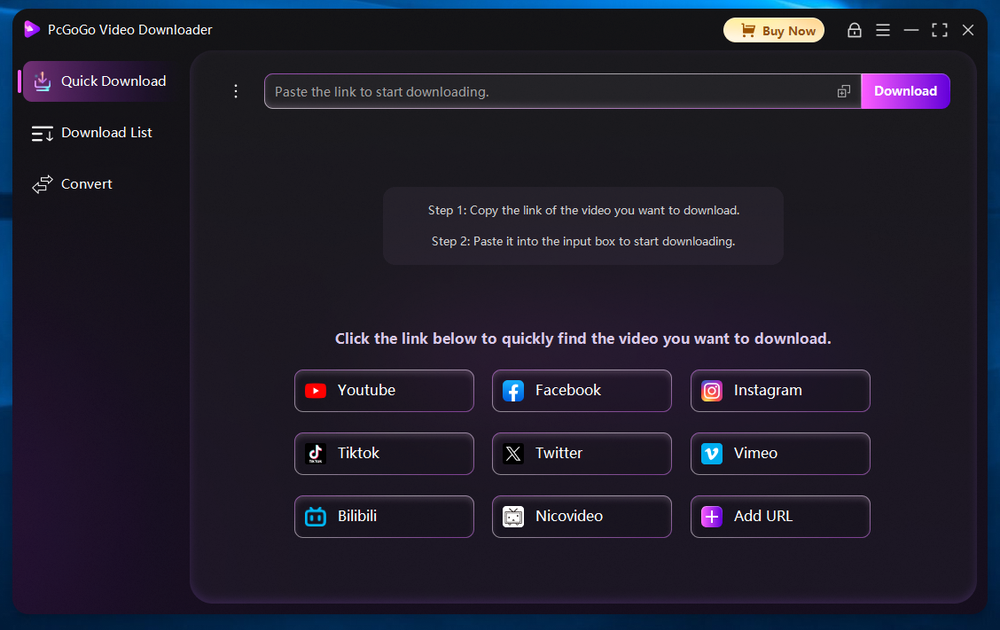The width and height of the screenshot is (1000, 630).
Task: Open the three-dot options next to link box
Action: [236, 91]
